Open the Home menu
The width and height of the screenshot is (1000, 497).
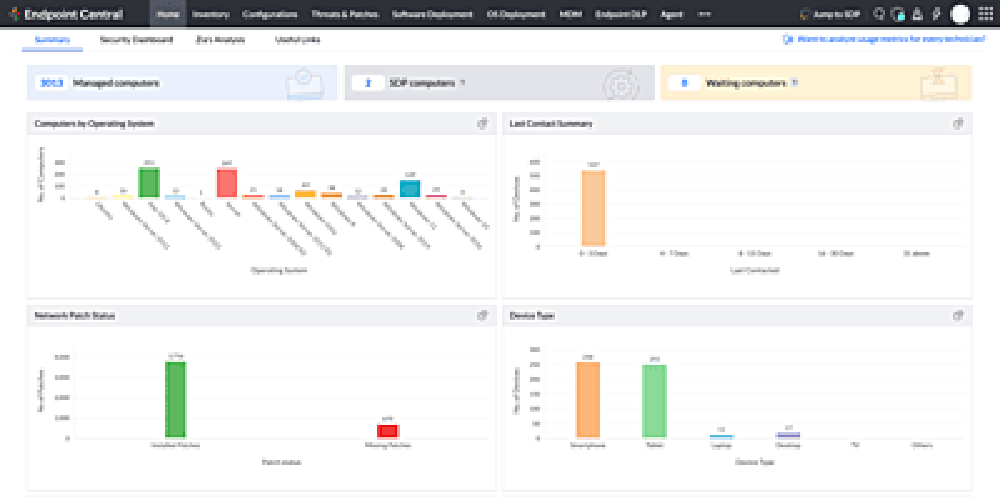tap(168, 14)
